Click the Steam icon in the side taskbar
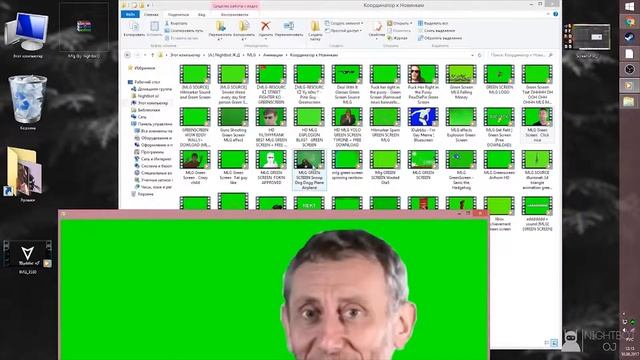Viewport: 640px width, 360px height. (629, 38)
